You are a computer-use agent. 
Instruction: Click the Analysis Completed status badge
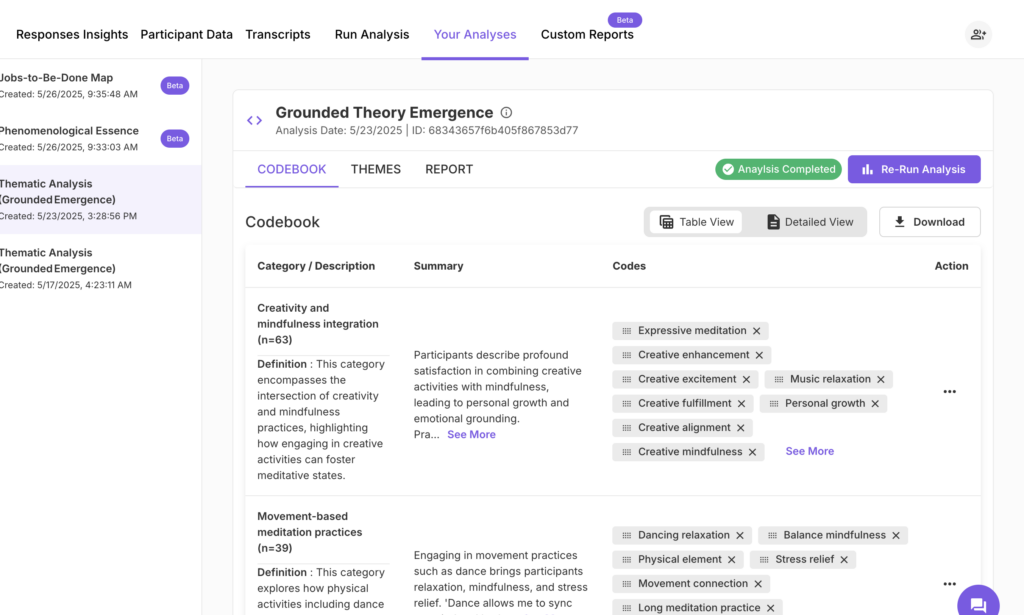click(x=779, y=169)
